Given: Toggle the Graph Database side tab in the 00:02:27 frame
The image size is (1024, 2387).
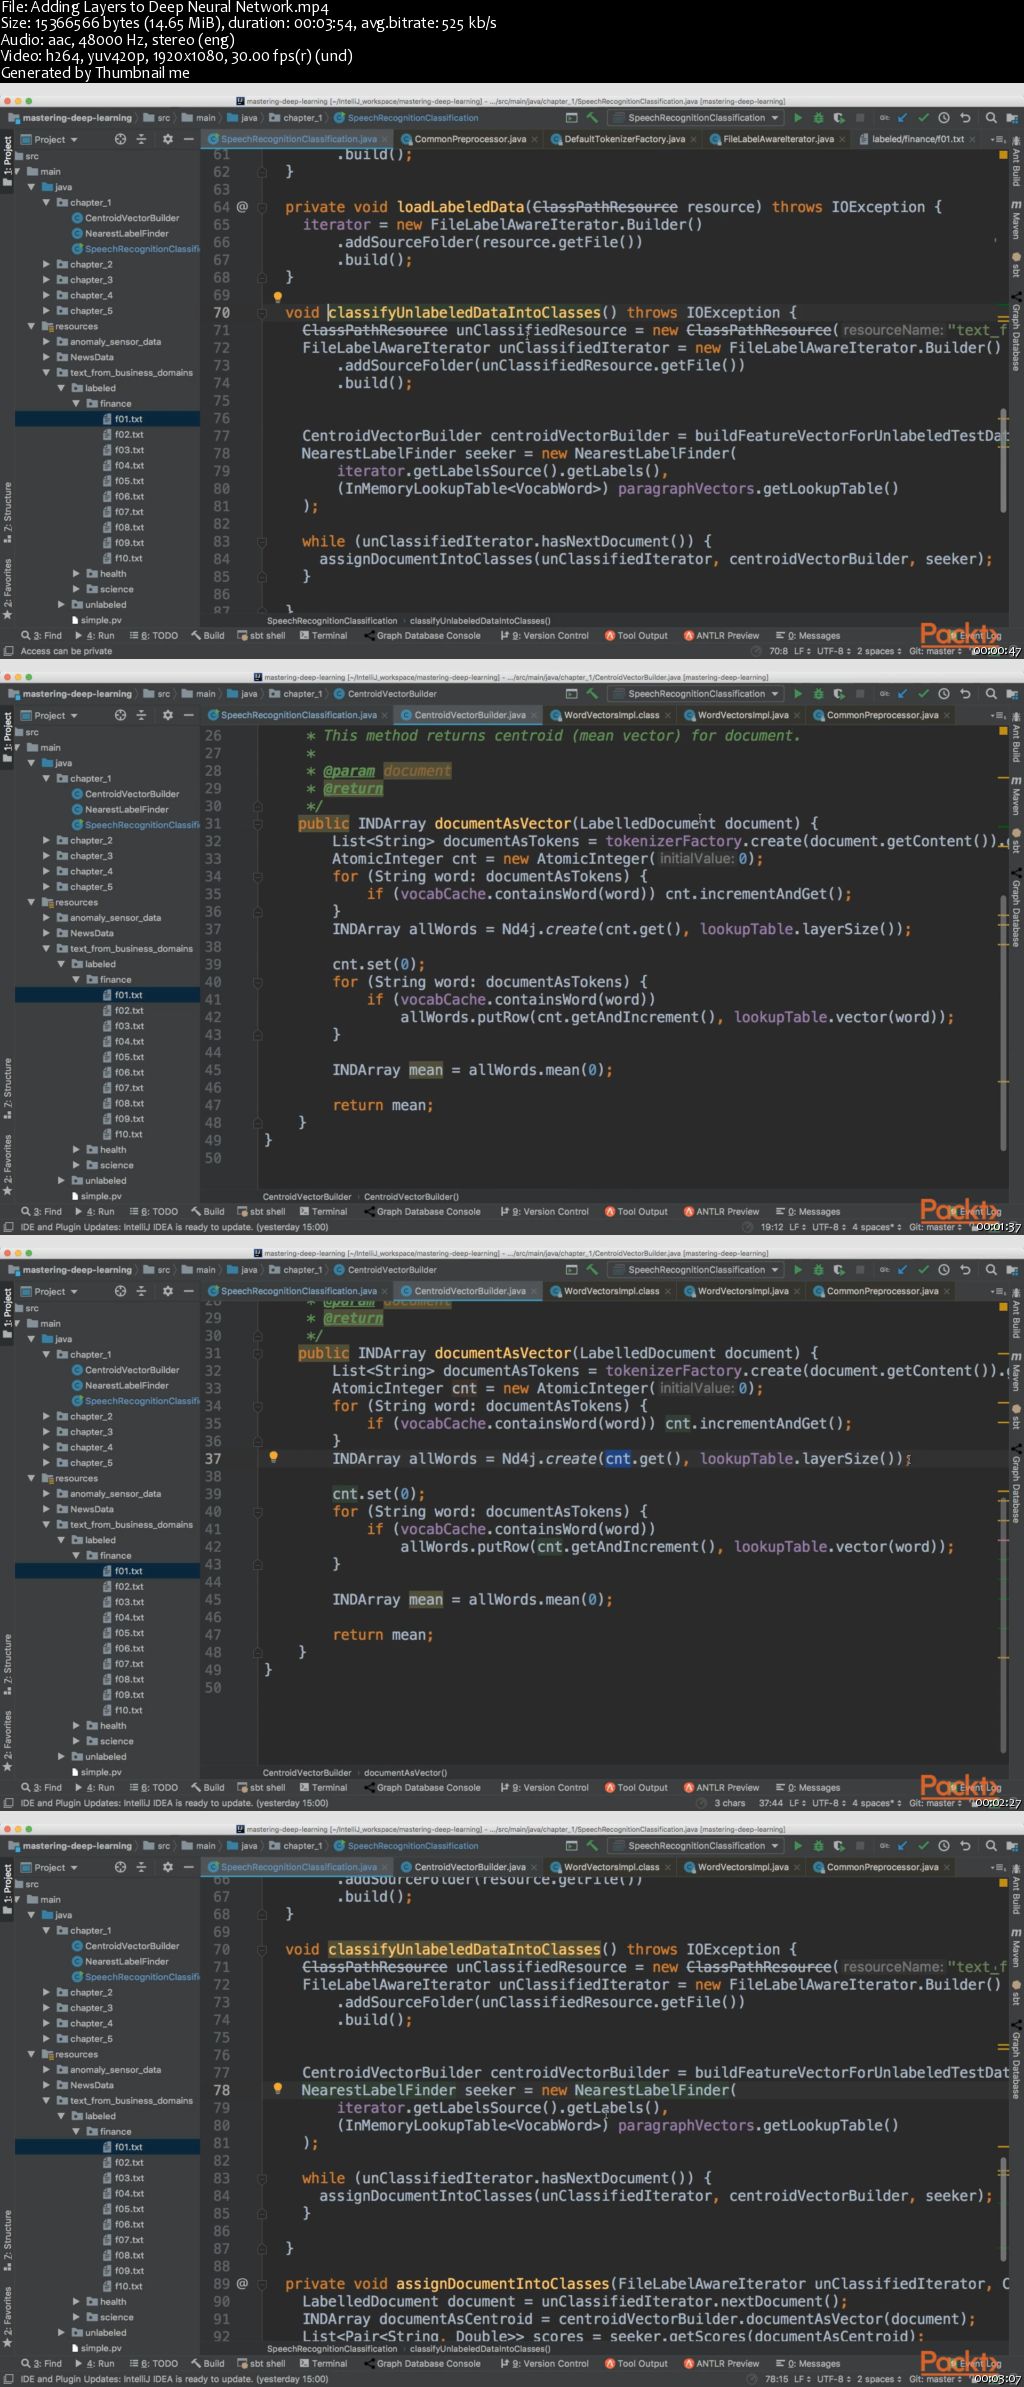Looking at the screenshot, I should [1016, 1482].
